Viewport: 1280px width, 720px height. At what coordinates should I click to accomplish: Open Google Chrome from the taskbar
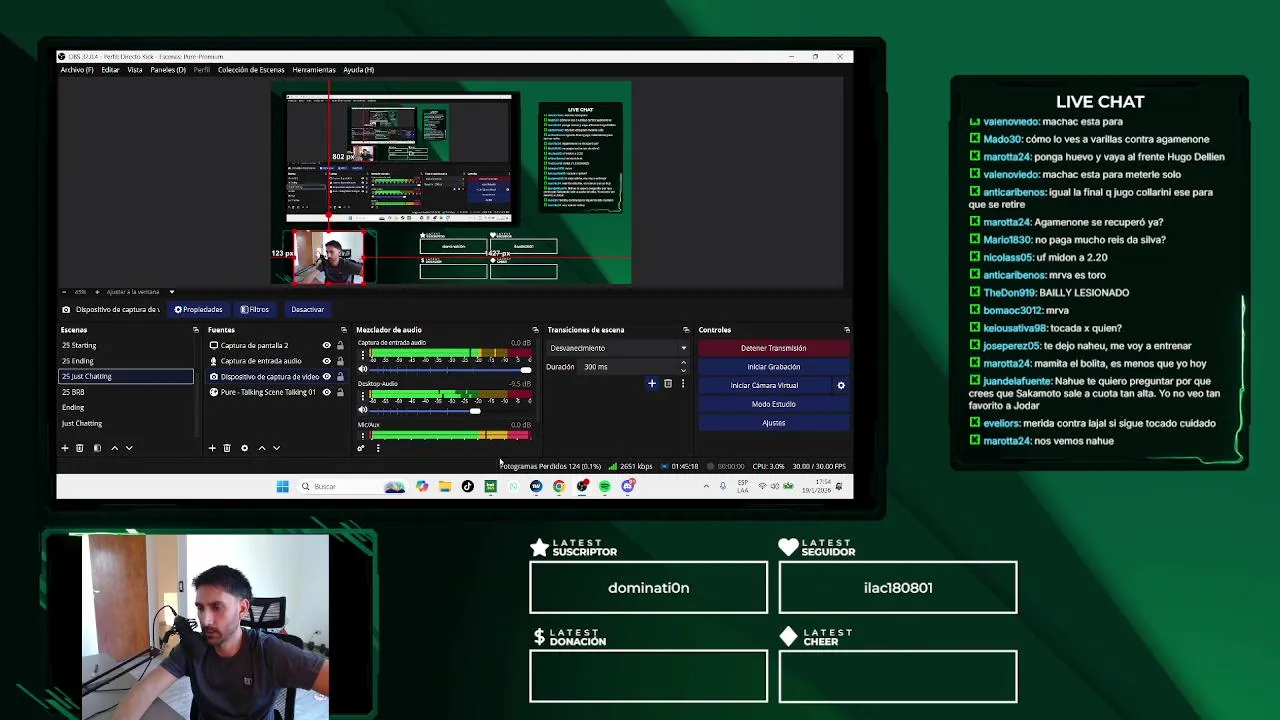coord(559,487)
